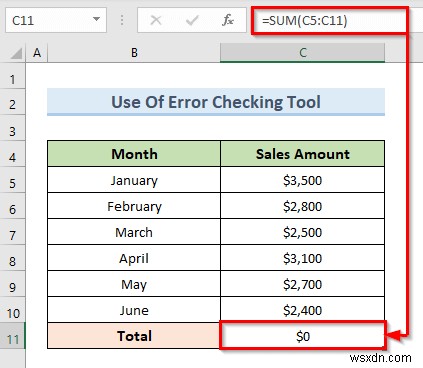
Task: Select the 'April' cell
Action: [134, 258]
